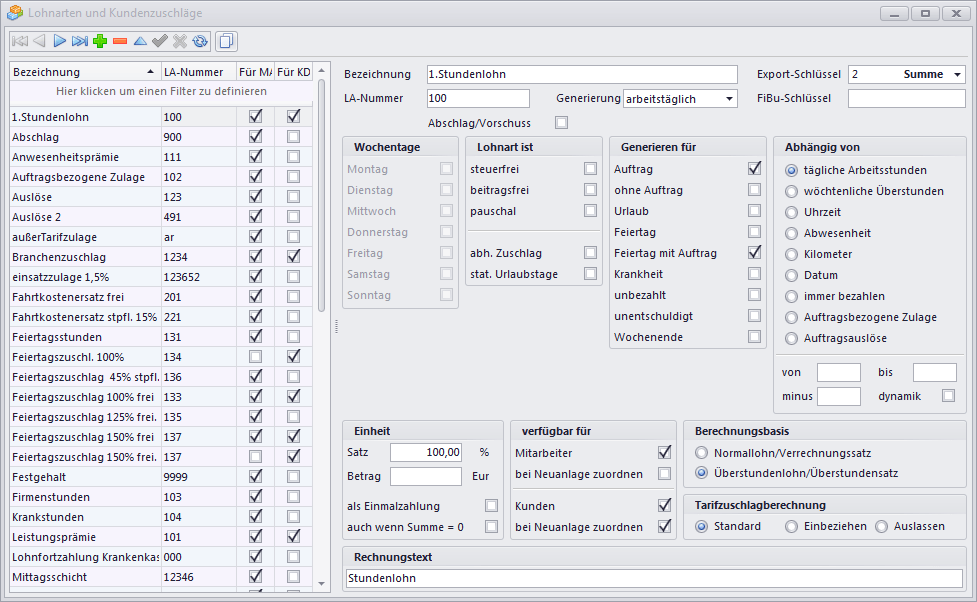Add new record with green plus
This screenshot has width=977, height=602.
click(100, 41)
